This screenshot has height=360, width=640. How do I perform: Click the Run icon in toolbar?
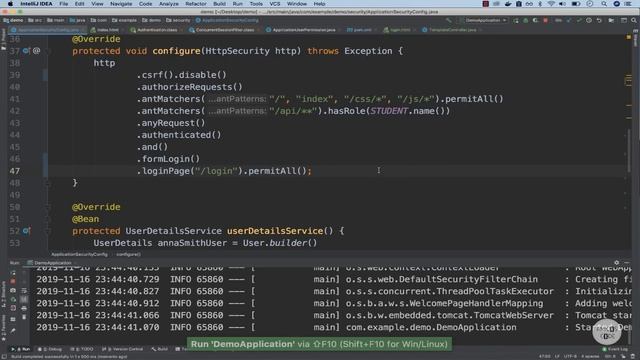pos(516,20)
